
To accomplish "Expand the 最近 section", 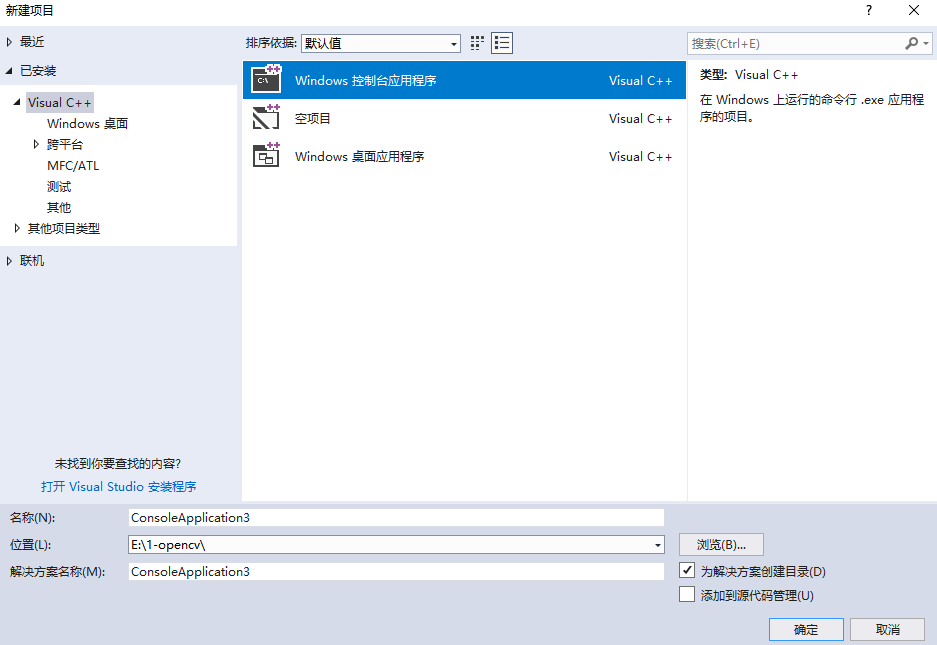I will click(9, 42).
